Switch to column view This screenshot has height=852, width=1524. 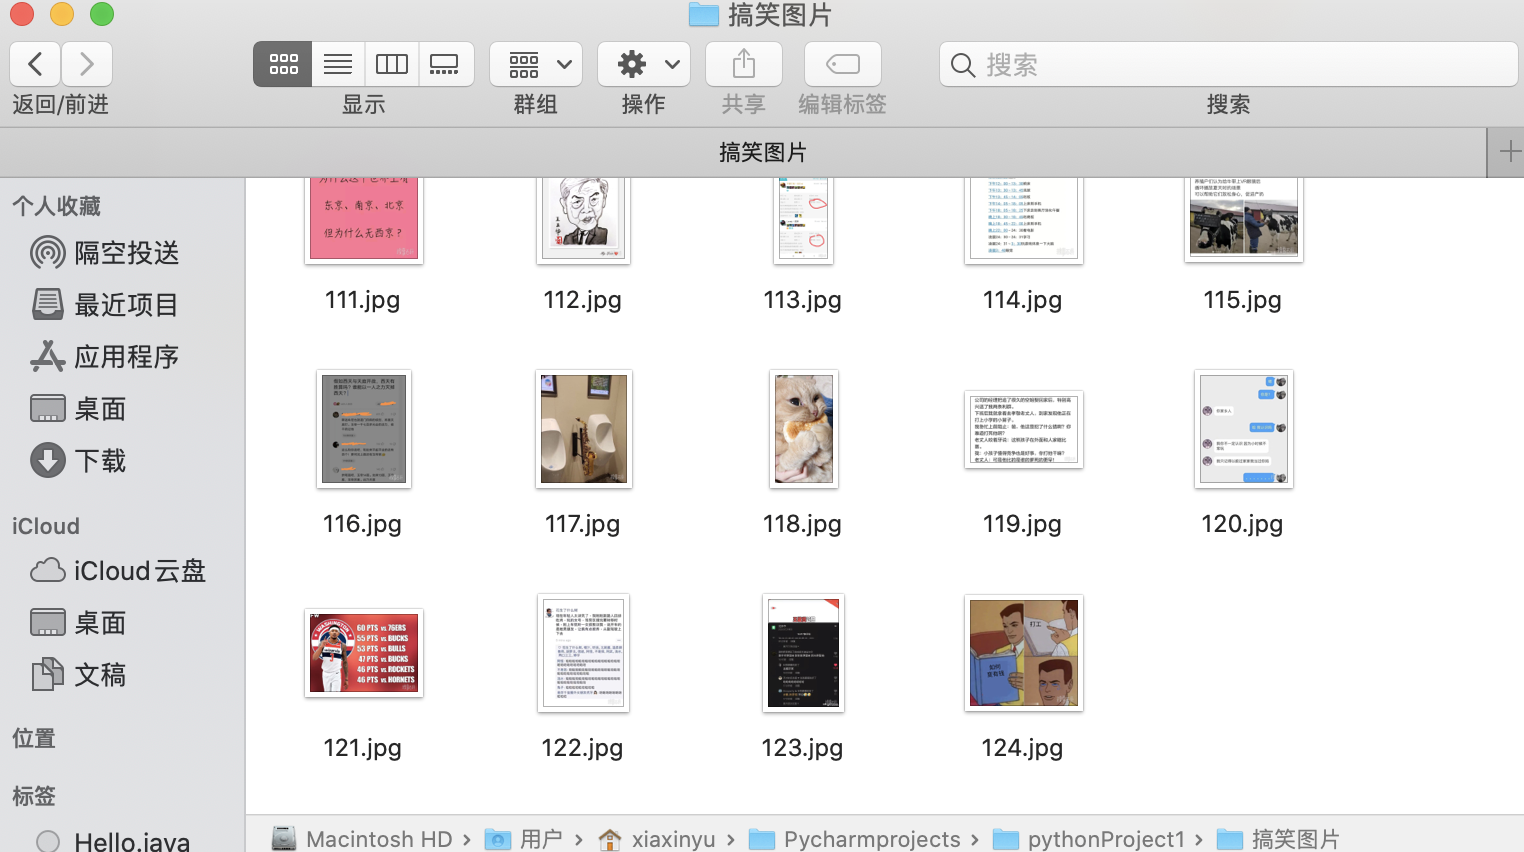(391, 63)
